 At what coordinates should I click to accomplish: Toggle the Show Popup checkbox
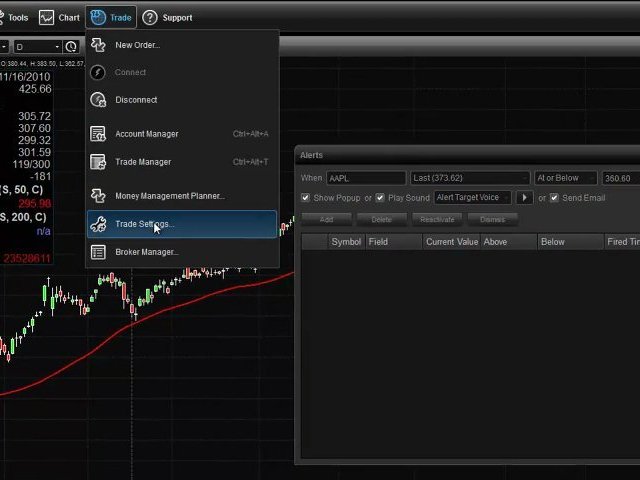point(305,198)
